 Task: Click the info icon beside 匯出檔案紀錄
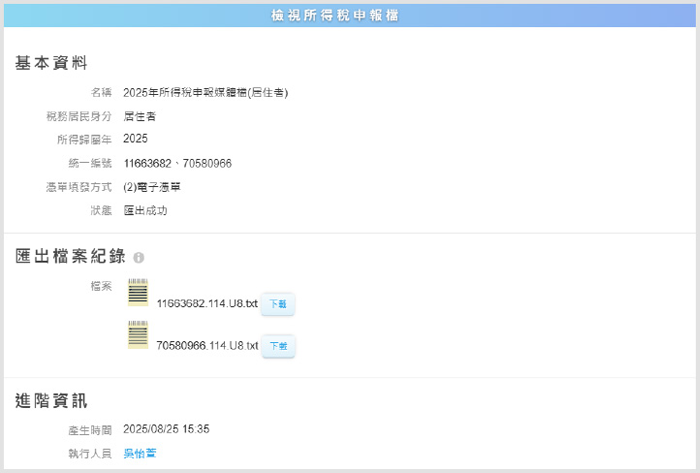pyautogui.click(x=138, y=258)
